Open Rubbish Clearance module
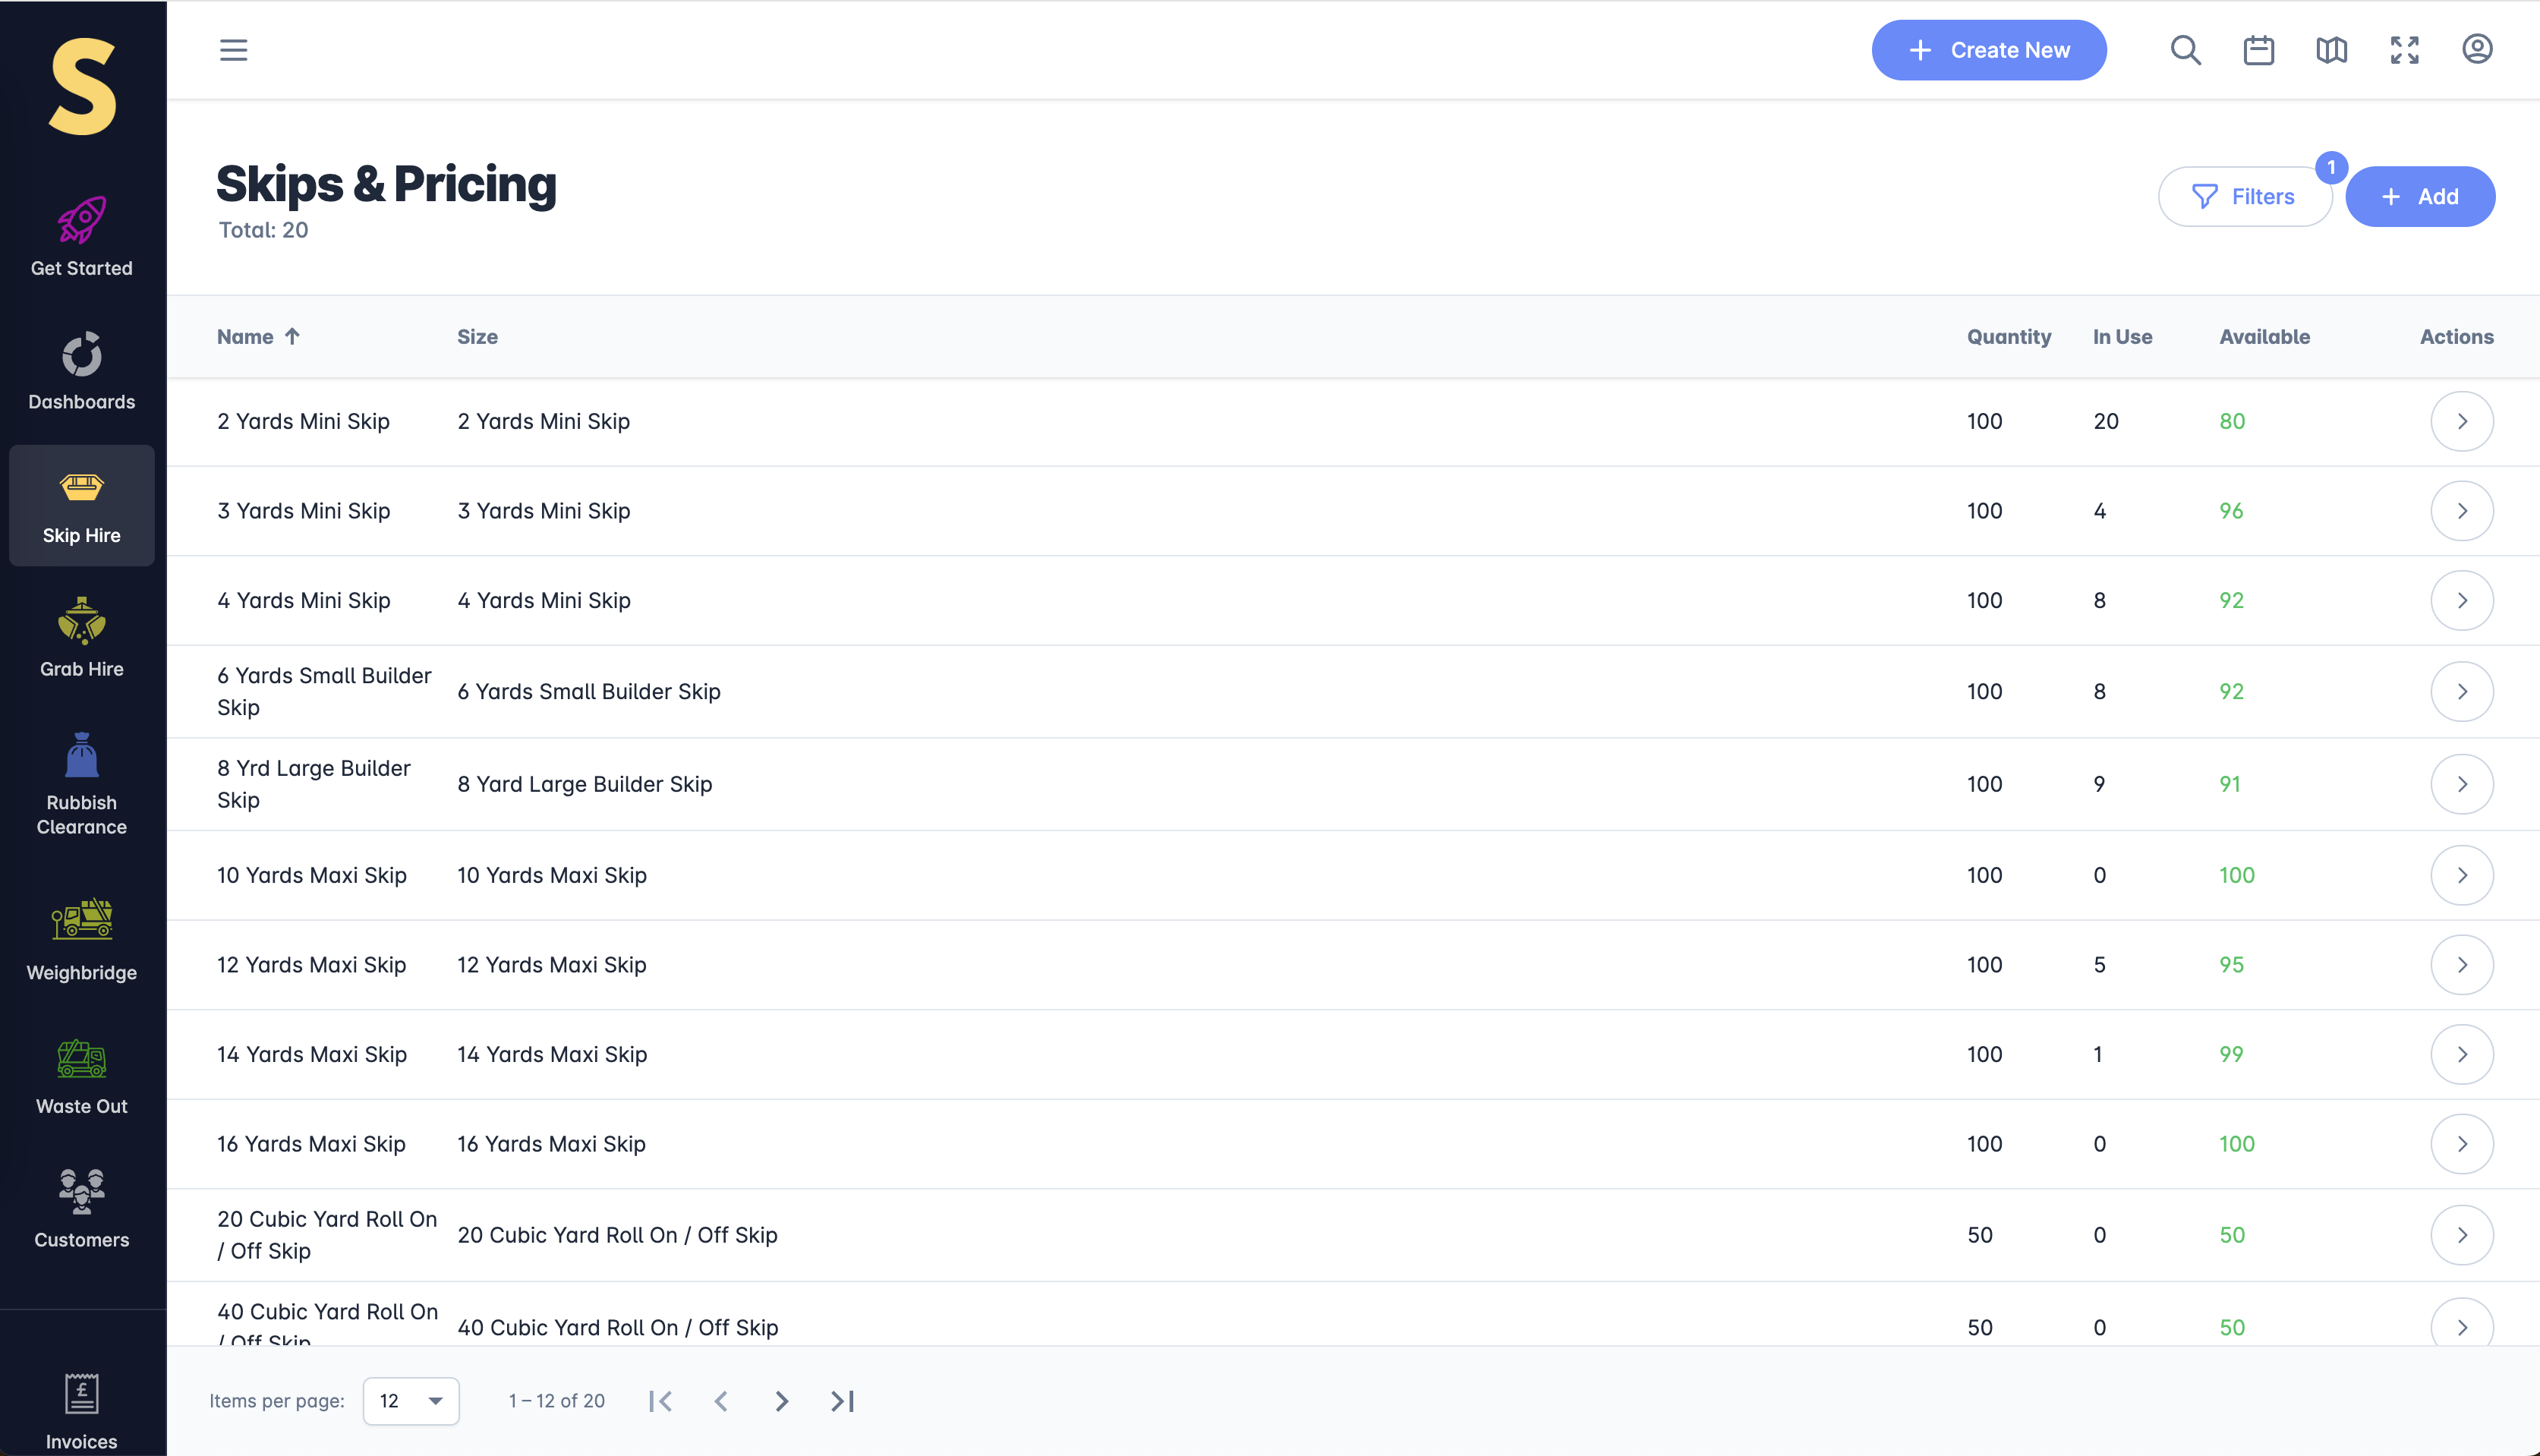Screen dimensions: 2540x1456 click(81, 785)
